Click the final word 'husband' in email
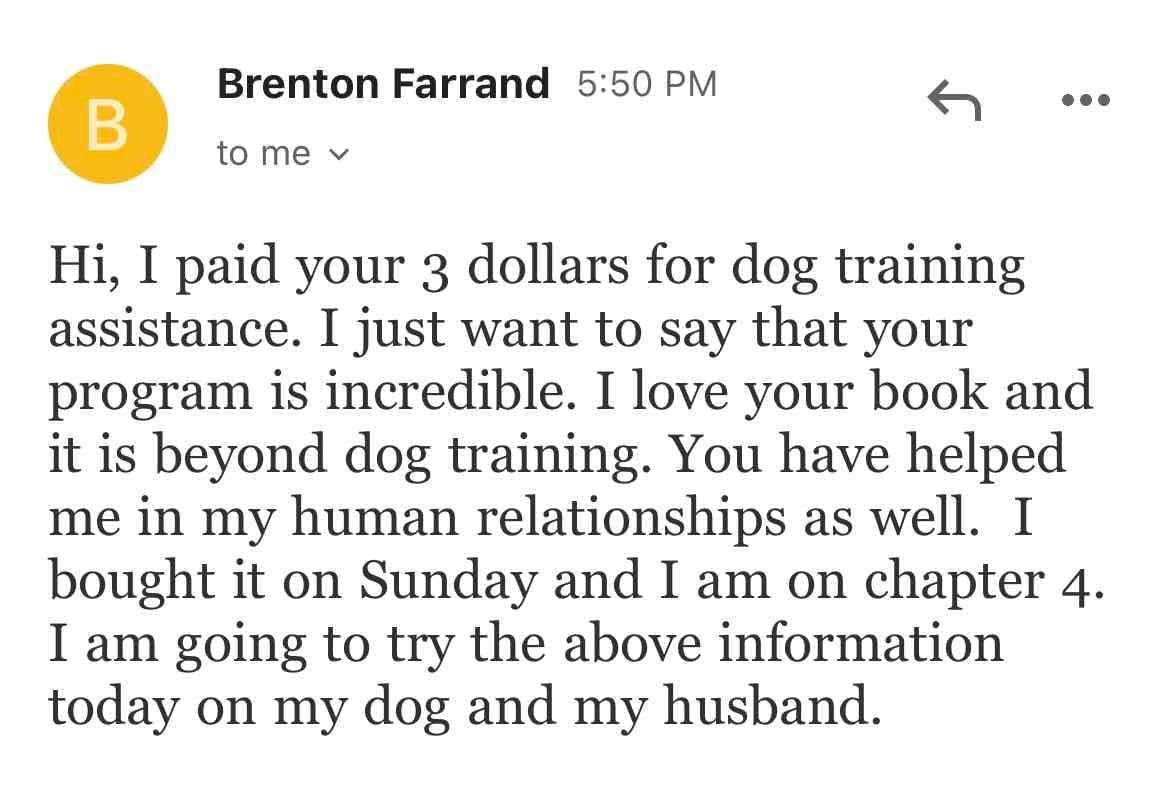This screenshot has height=795, width=1170. click(767, 707)
